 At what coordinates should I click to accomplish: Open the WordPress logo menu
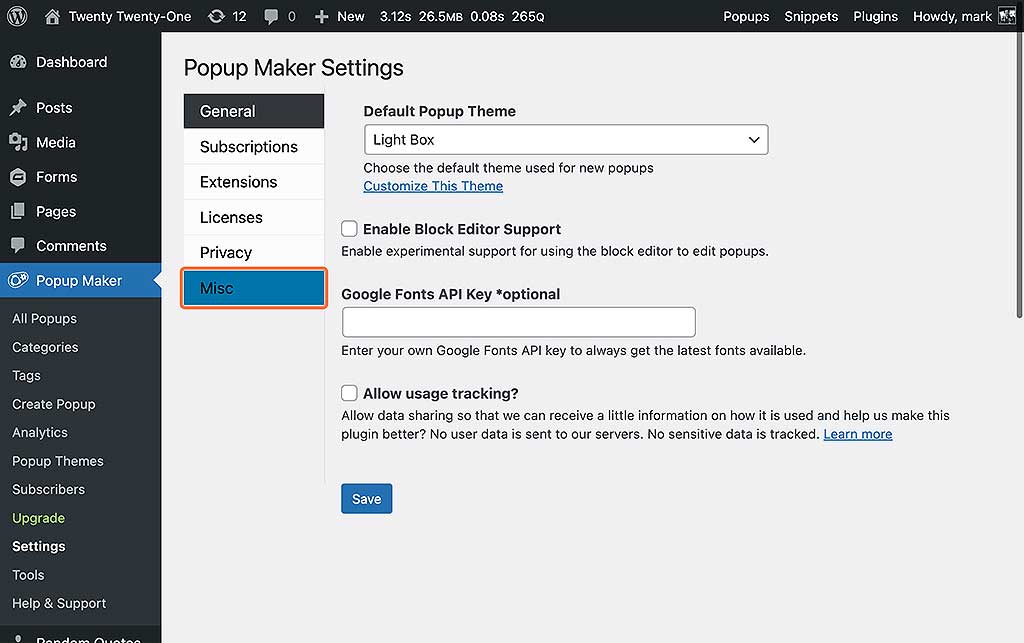tap(17, 16)
